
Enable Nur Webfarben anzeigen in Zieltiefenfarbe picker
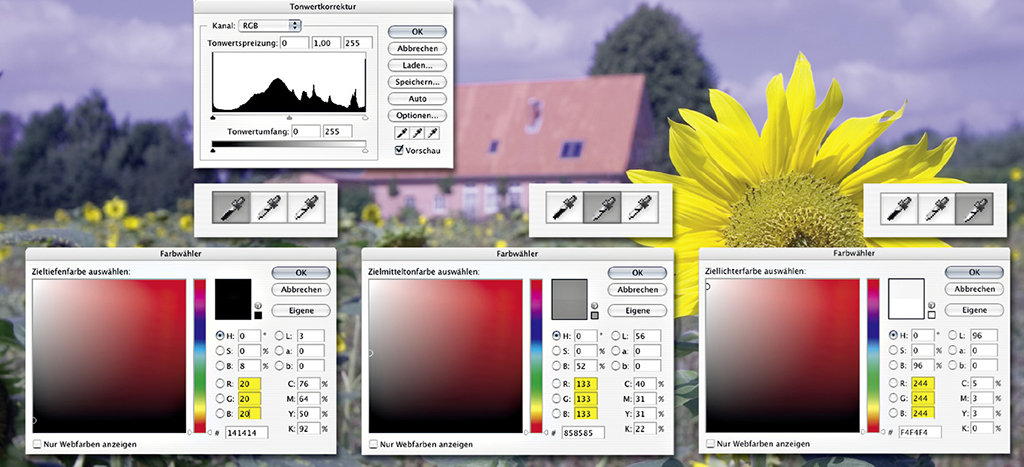pos(38,443)
